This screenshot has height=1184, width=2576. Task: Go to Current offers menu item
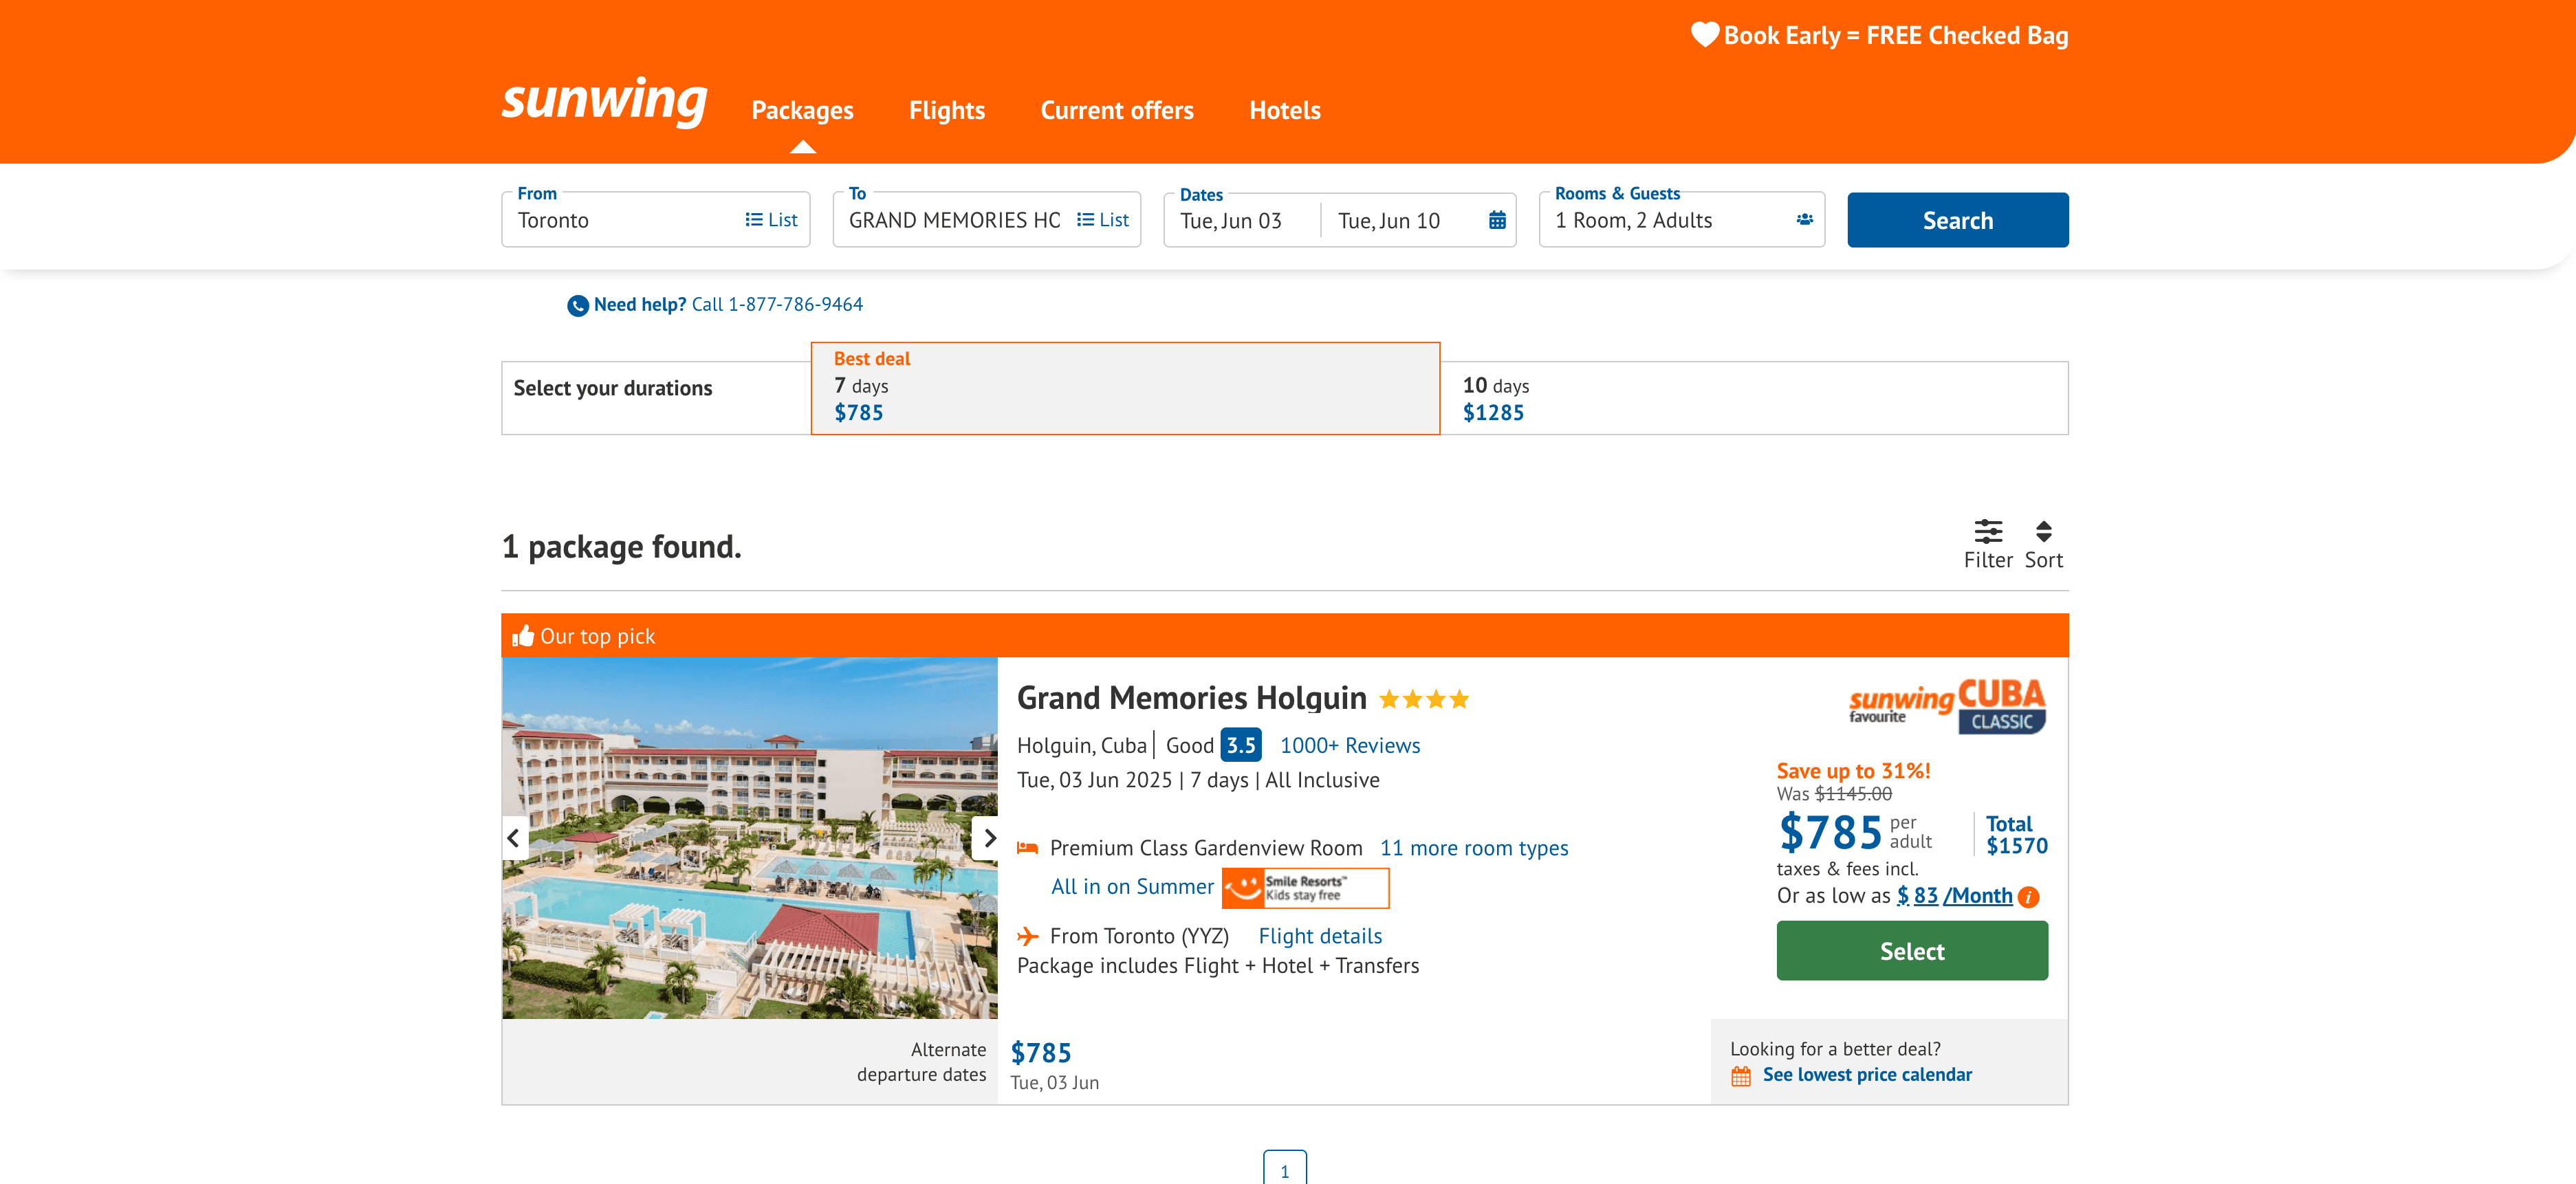coord(1116,110)
